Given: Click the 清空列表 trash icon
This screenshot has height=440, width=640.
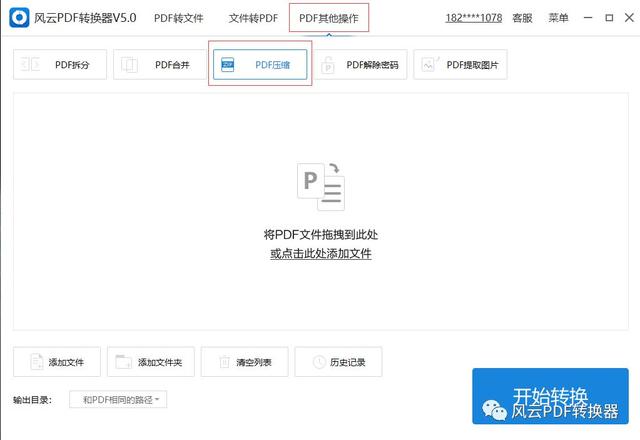Looking at the screenshot, I should click(224, 362).
